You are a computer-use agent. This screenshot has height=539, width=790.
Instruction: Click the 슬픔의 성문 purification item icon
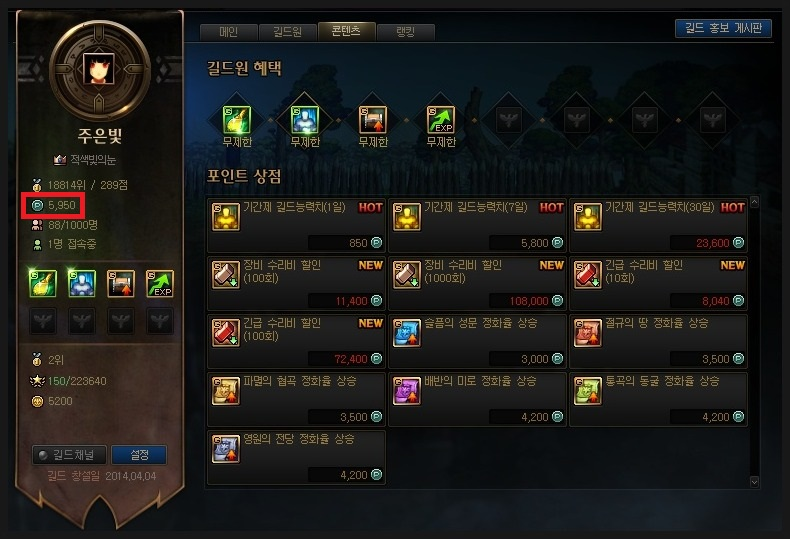pos(407,332)
